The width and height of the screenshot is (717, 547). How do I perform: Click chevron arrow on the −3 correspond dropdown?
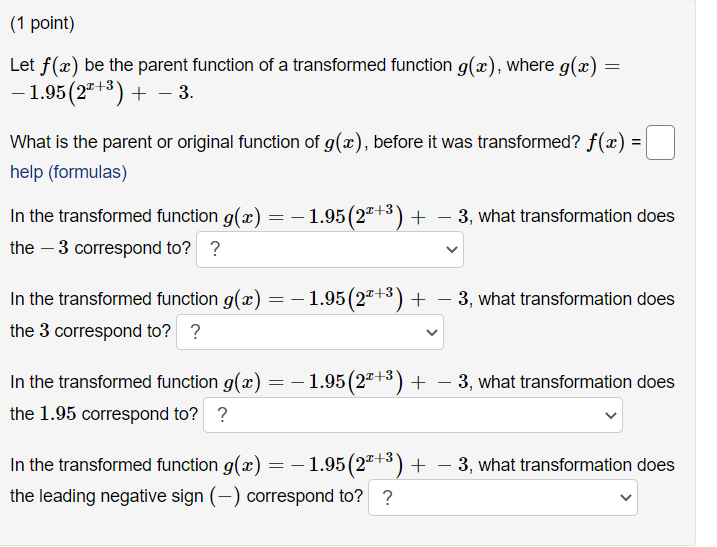452,249
